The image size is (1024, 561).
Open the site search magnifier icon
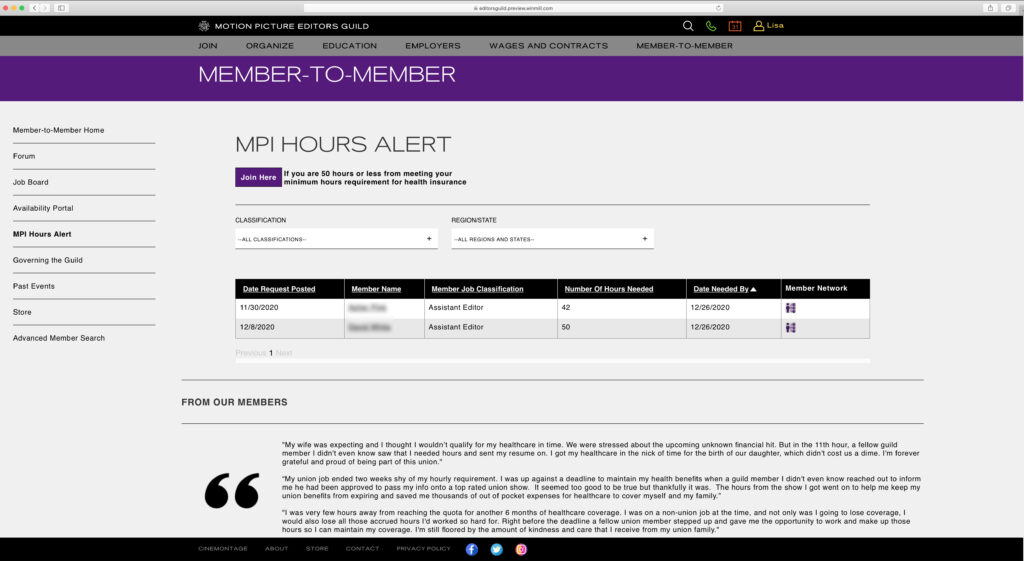[x=688, y=26]
